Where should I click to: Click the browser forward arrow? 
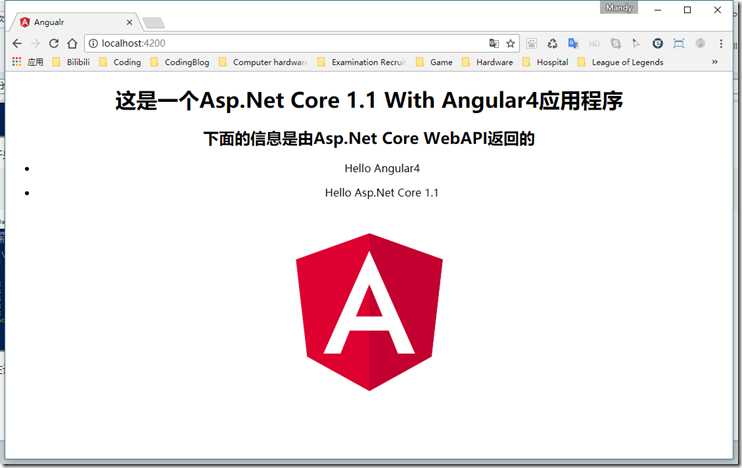(35, 44)
